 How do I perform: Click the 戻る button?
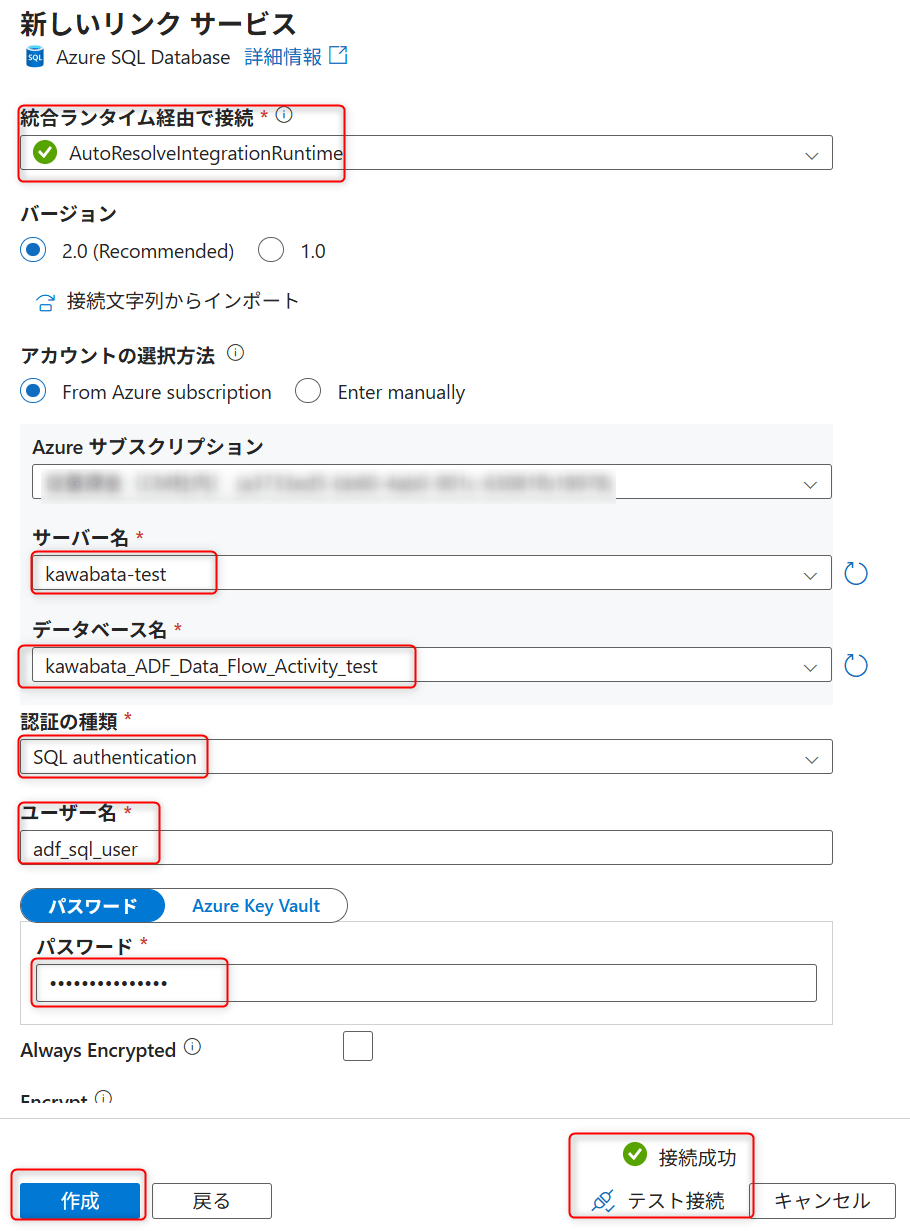pyautogui.click(x=212, y=1201)
